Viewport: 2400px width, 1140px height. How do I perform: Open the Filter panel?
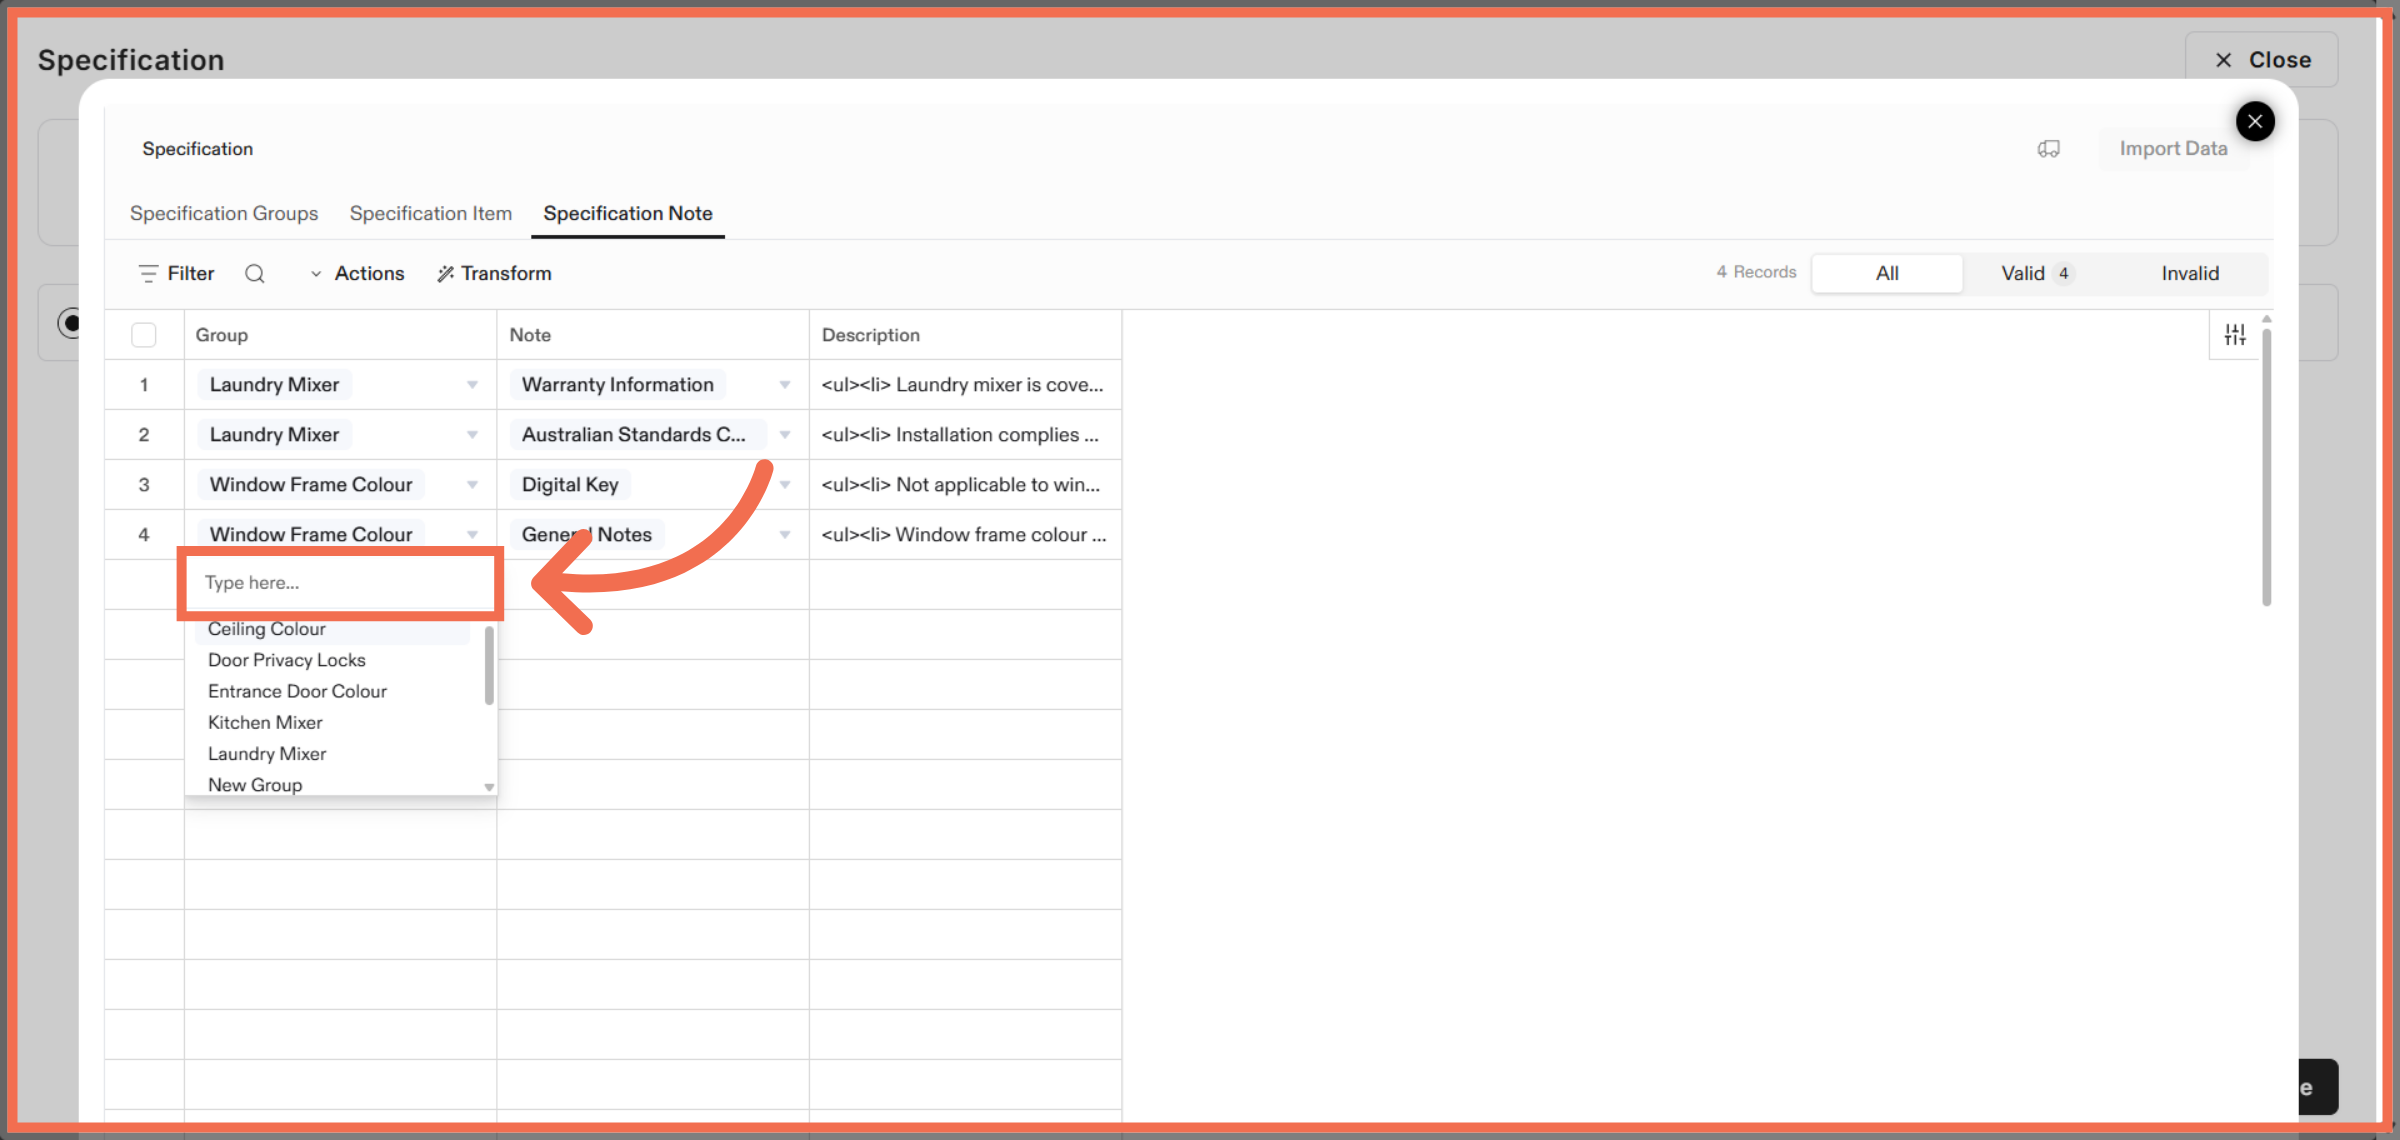tap(176, 273)
